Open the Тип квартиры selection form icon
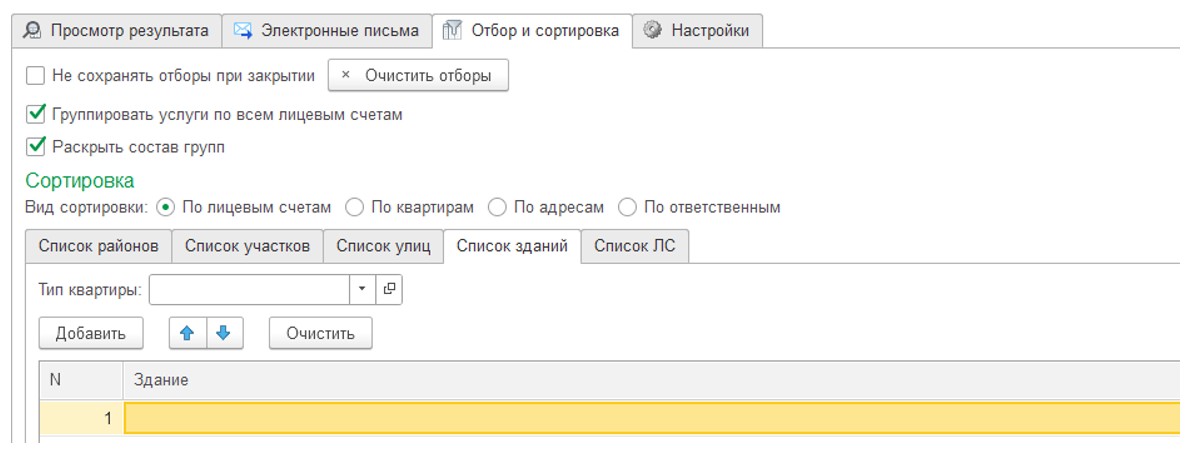This screenshot has height=451, width=1198. [389, 290]
